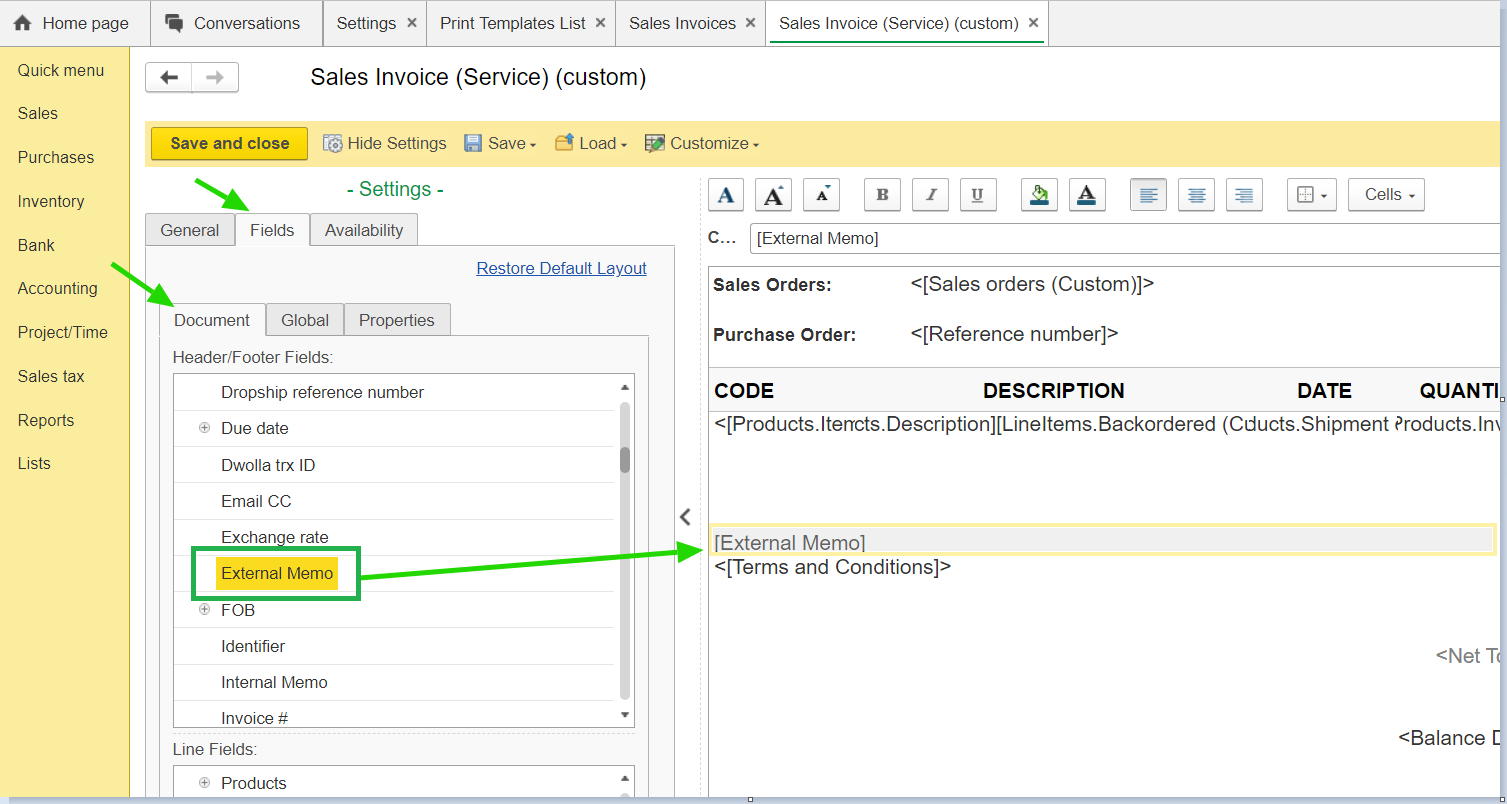
Task: Switch to the Availability settings tab
Action: coord(364,230)
